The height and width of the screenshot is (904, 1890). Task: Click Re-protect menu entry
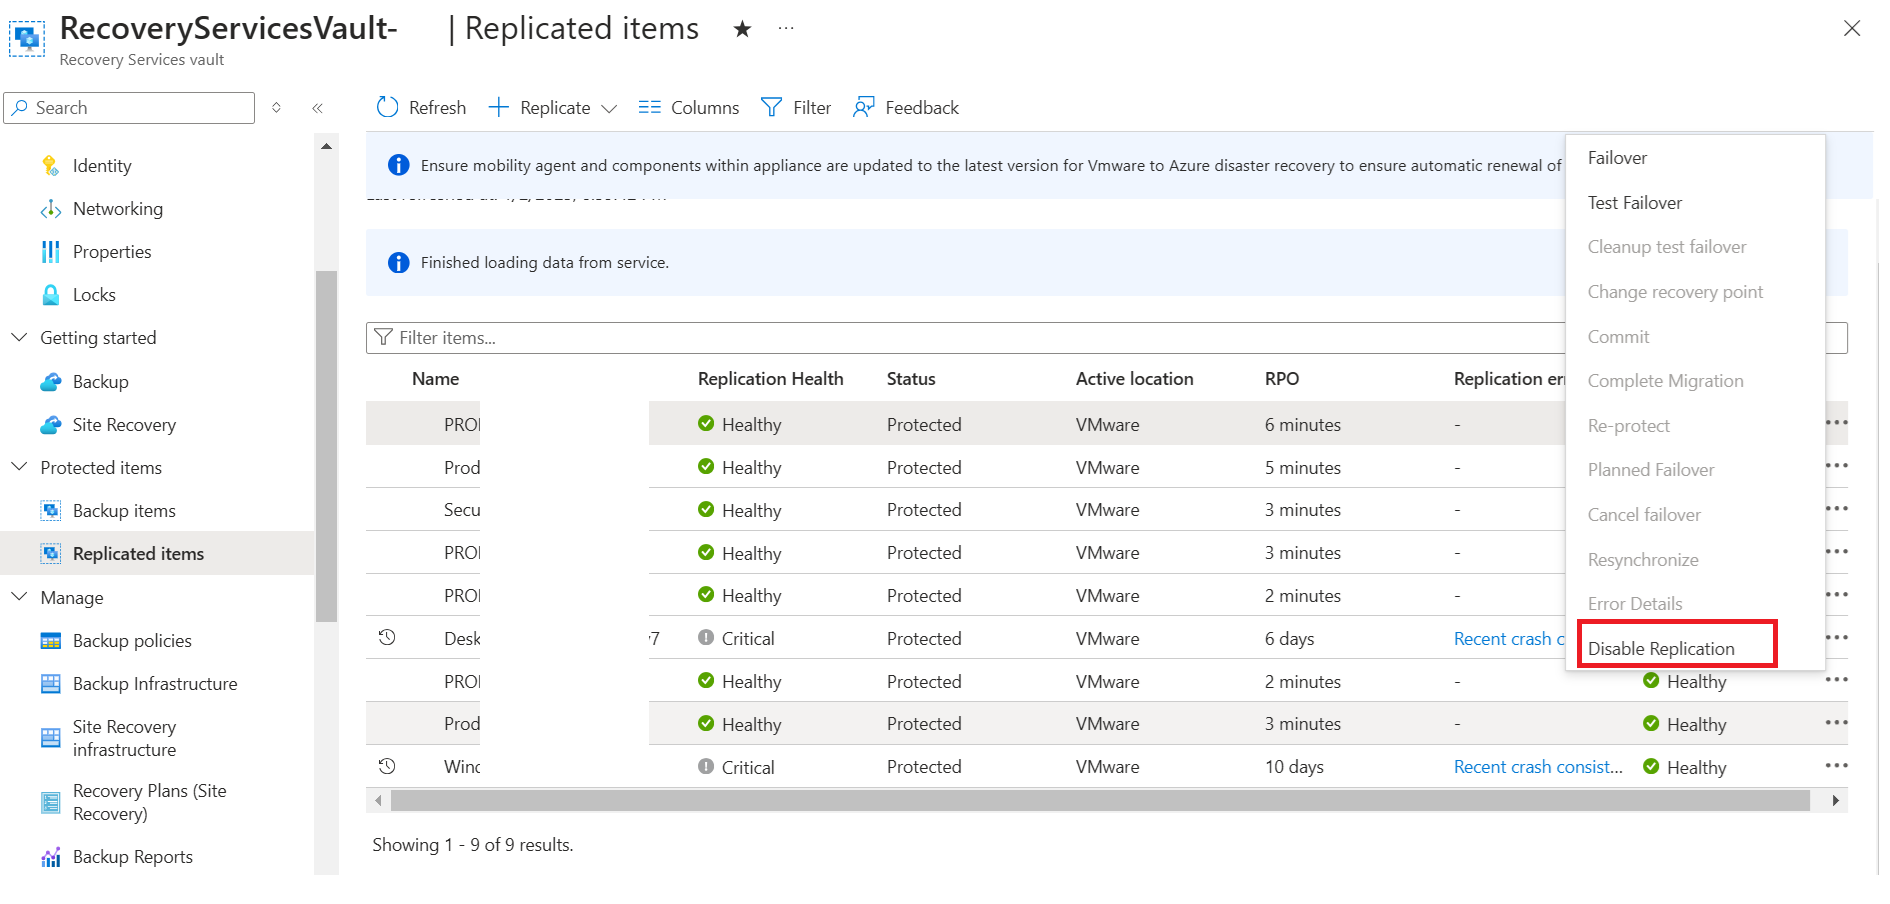1629,426
